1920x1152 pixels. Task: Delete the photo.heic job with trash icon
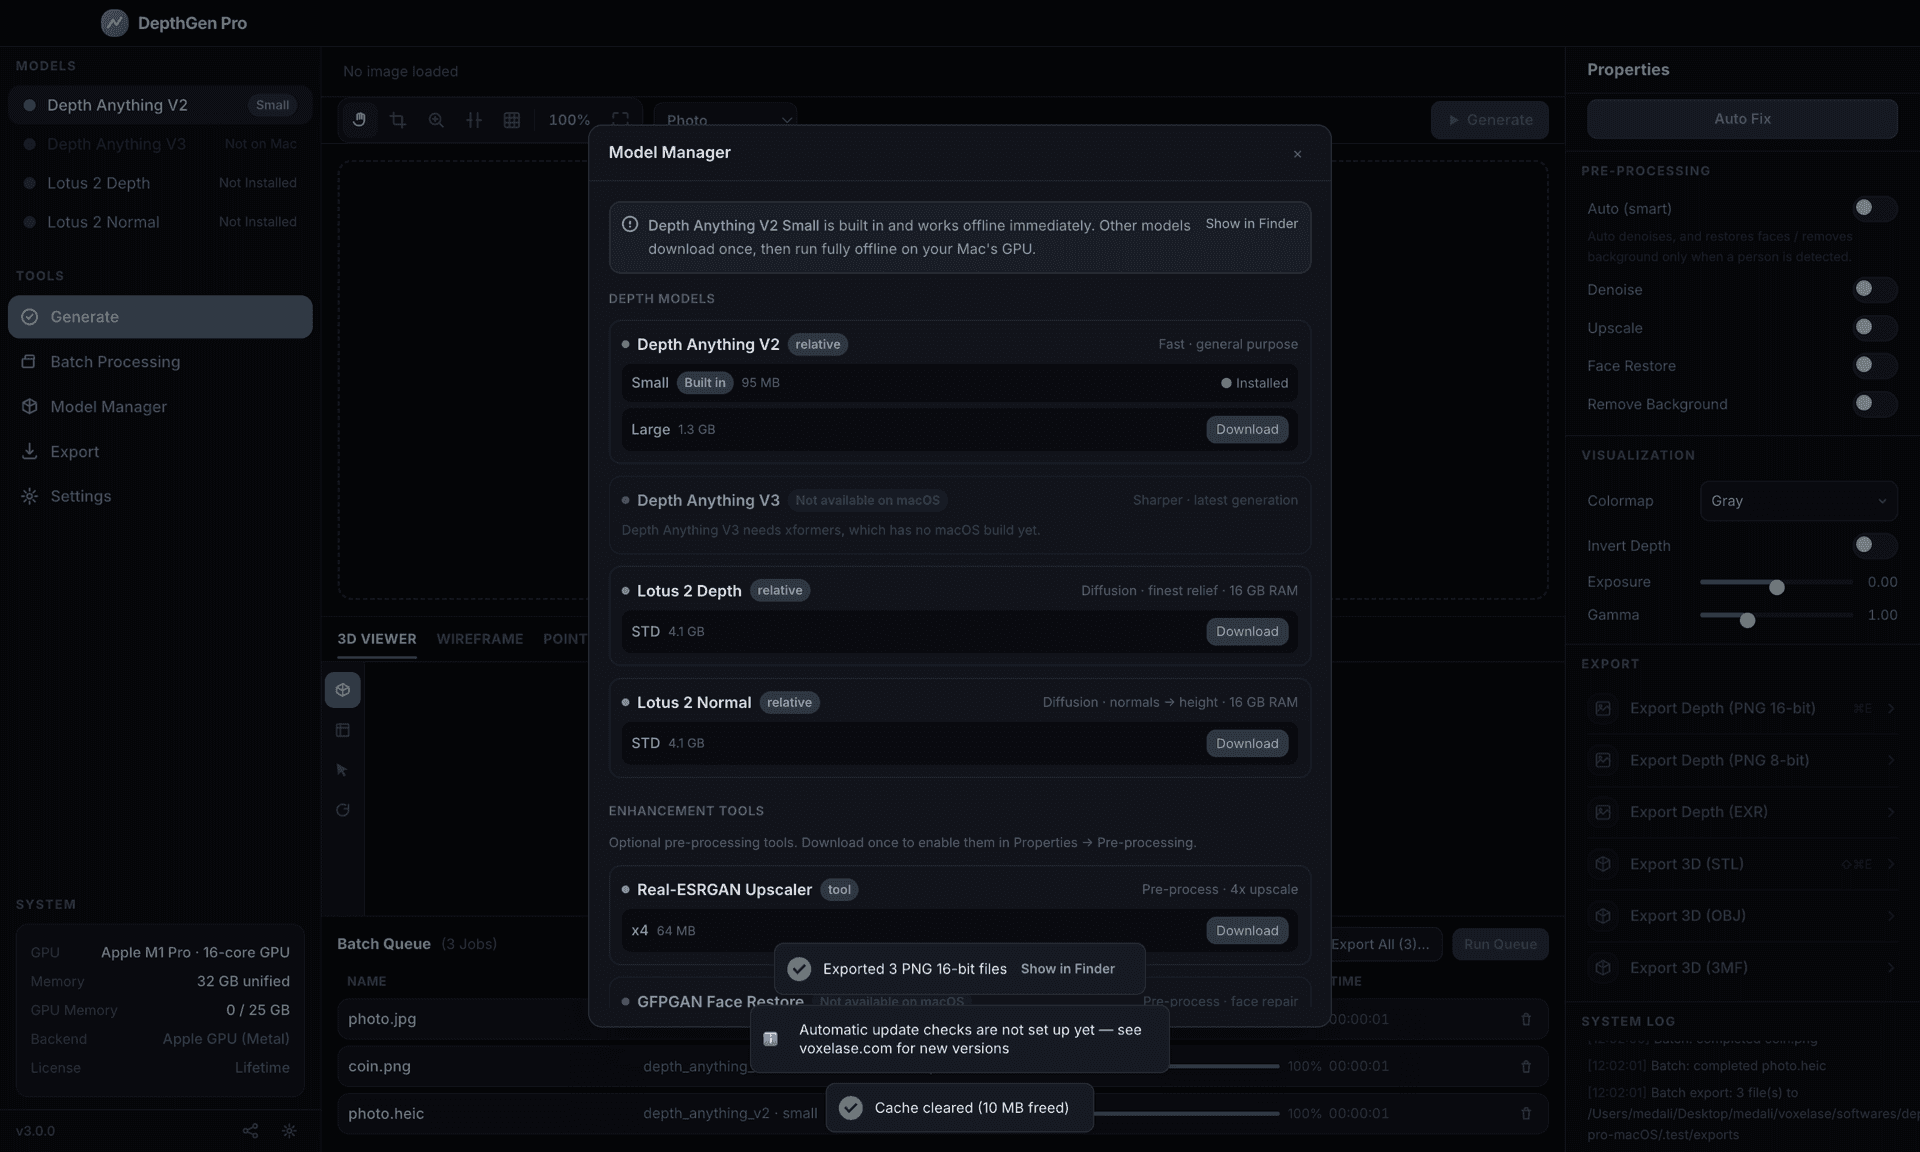click(x=1526, y=1113)
